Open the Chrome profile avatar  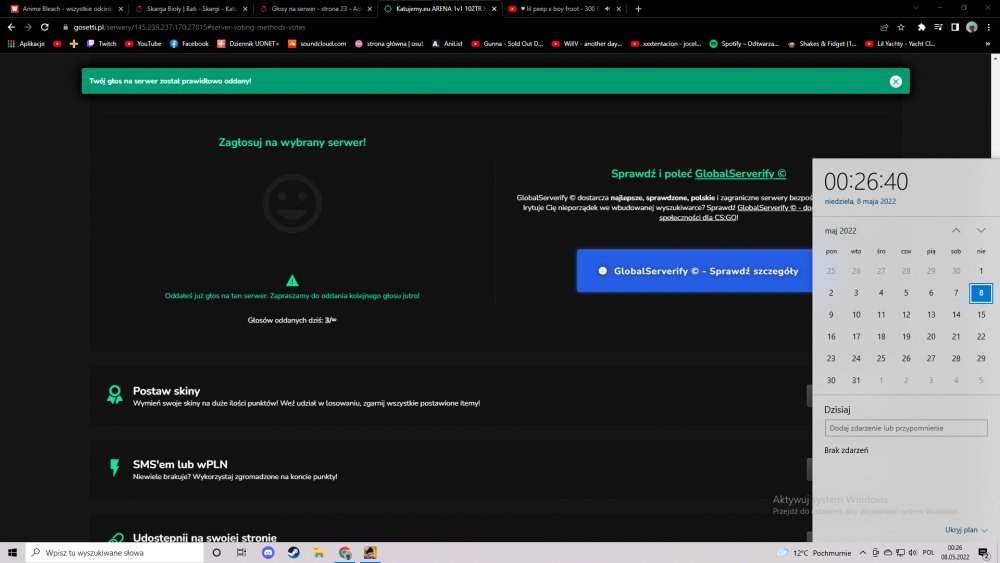pyautogui.click(x=972, y=27)
